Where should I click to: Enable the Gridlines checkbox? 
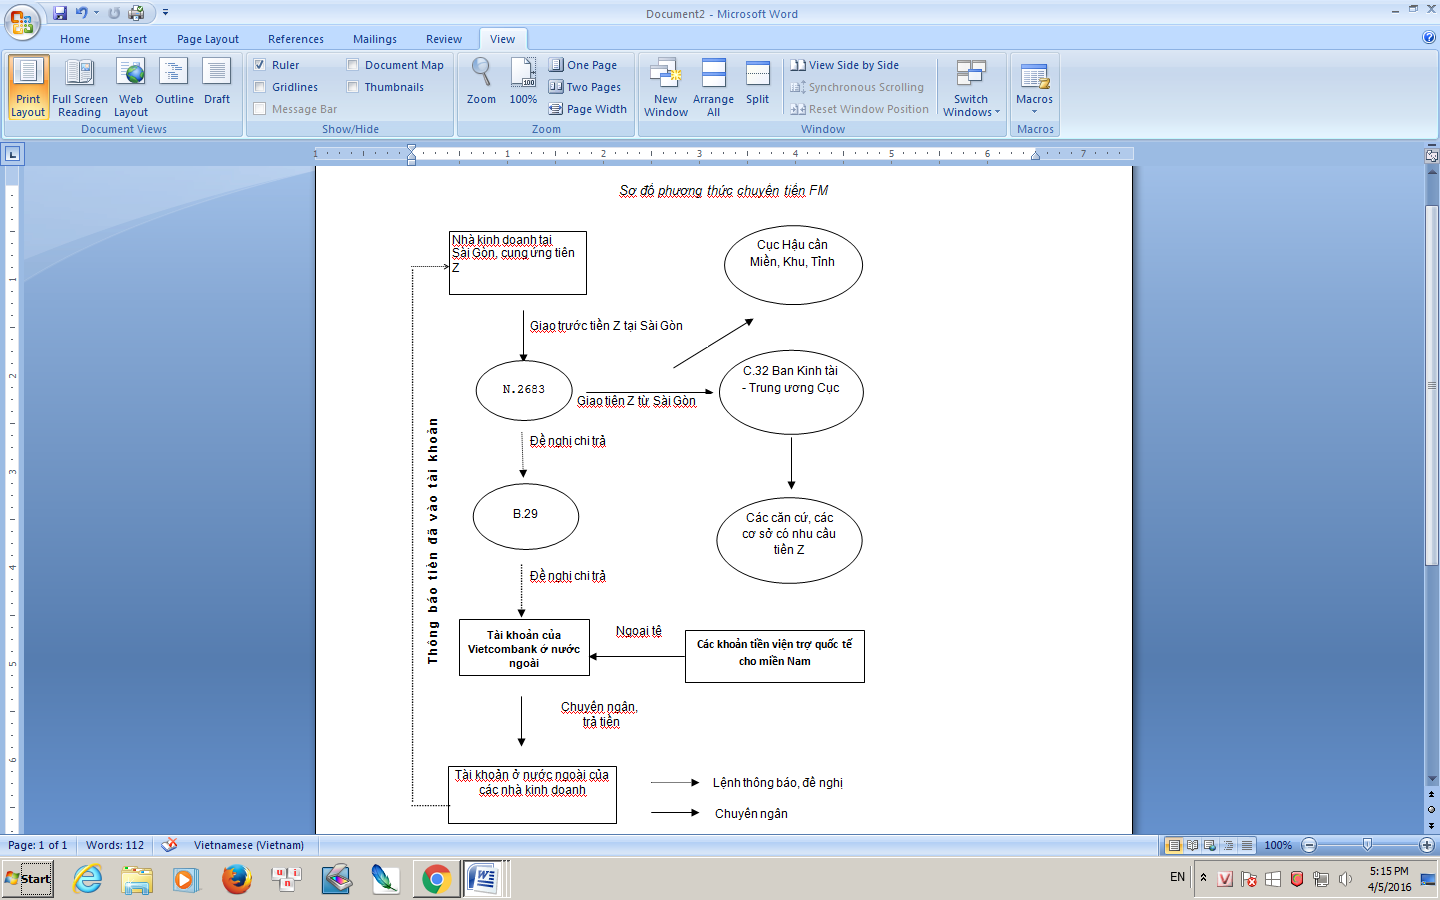pos(260,87)
